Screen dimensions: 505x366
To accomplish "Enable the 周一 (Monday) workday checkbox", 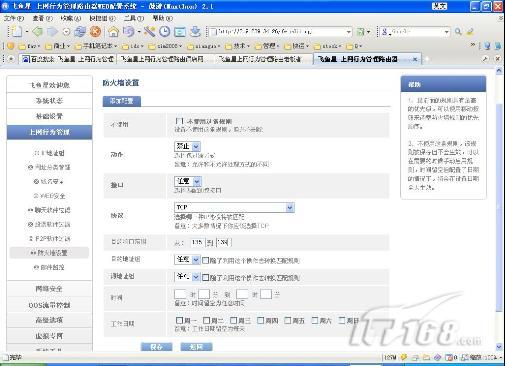I will click(179, 320).
